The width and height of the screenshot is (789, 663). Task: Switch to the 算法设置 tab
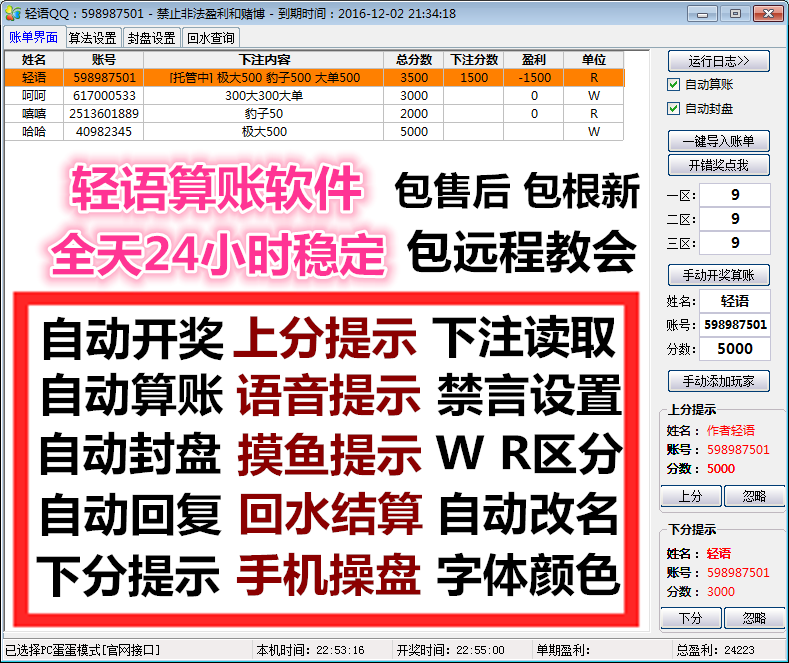point(92,38)
